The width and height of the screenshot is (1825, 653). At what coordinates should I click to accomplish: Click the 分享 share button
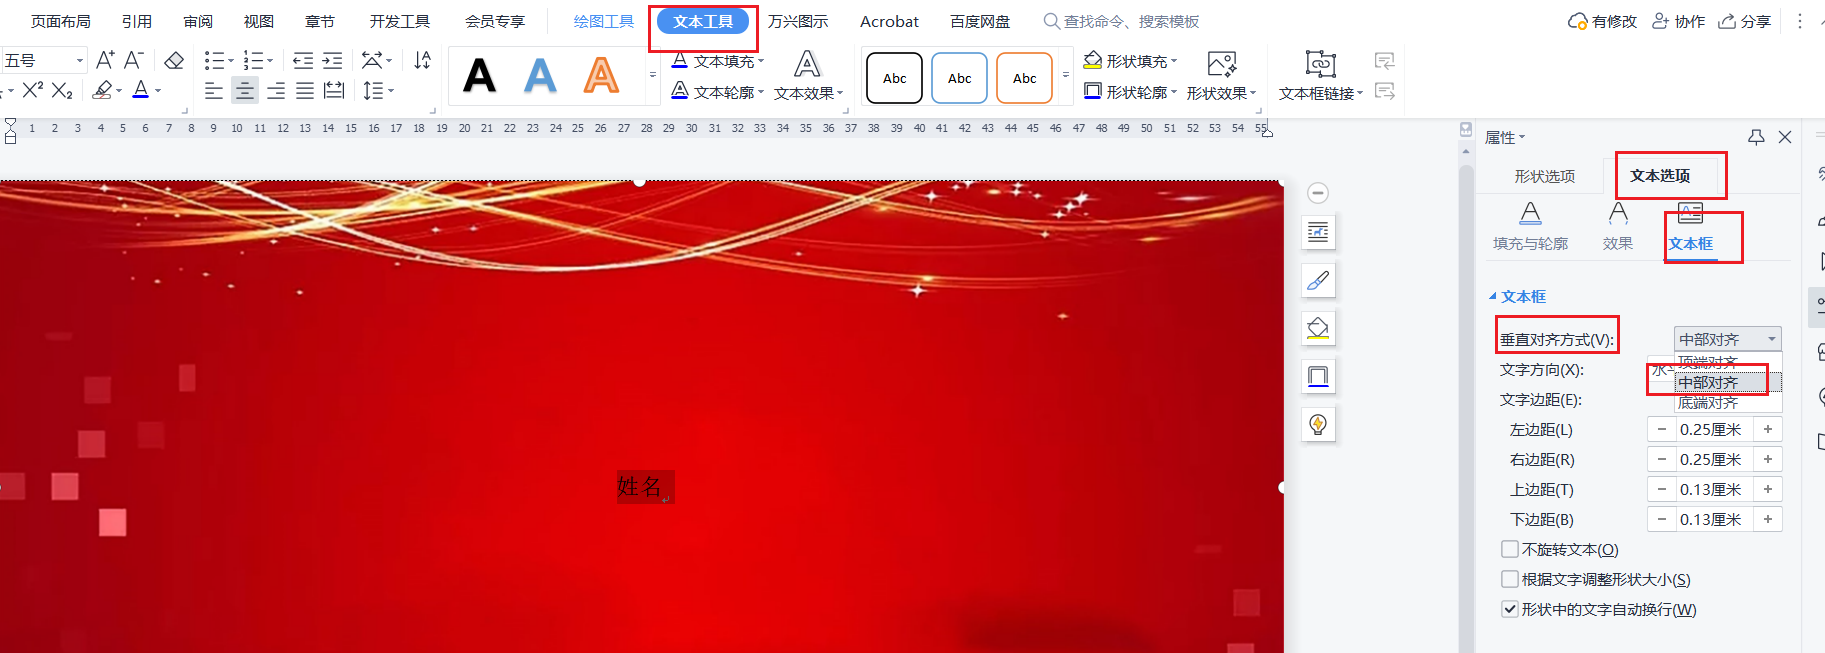1745,21
